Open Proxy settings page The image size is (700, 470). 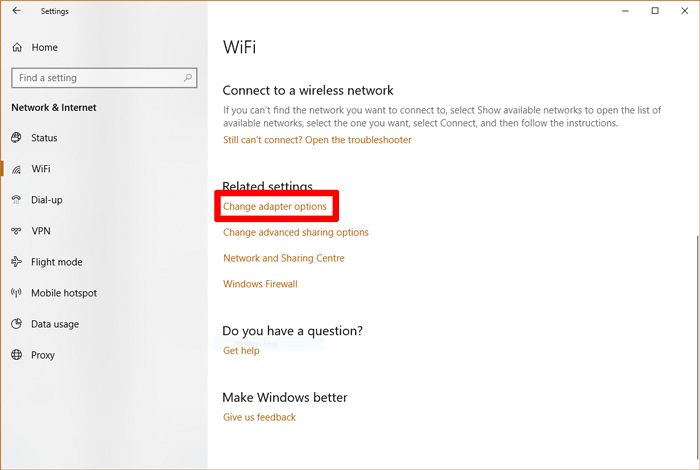click(x=43, y=355)
